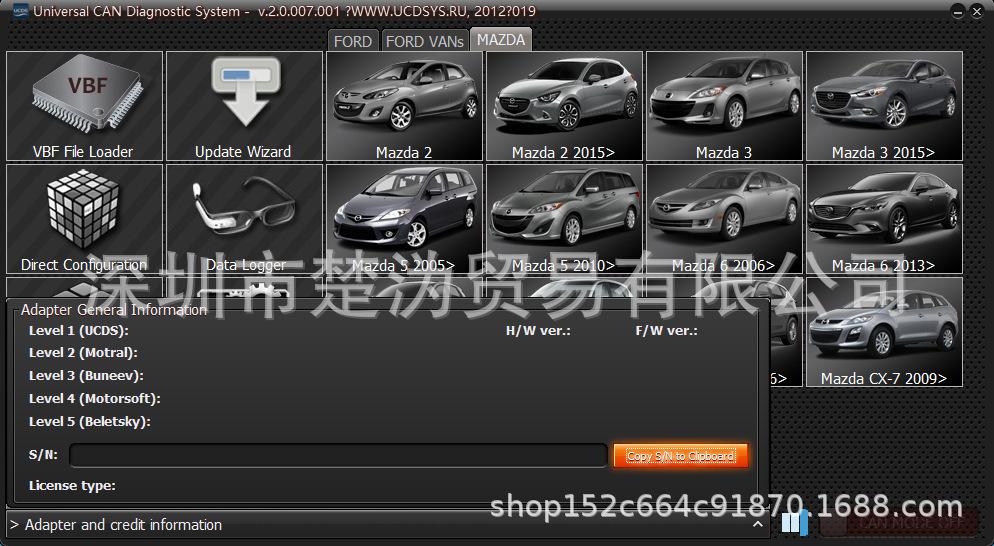994x546 pixels.
Task: Select Mazda 5 2005> vehicle
Action: click(x=404, y=219)
